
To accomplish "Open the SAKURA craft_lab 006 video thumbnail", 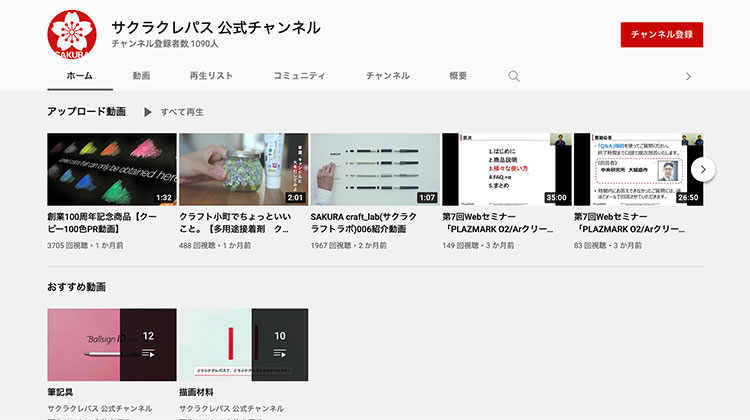I will pos(375,169).
